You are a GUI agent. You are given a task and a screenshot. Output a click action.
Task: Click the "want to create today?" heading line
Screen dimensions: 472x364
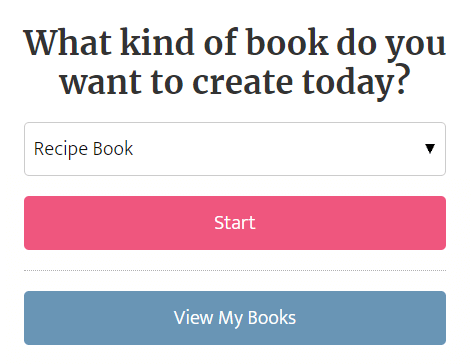(235, 82)
